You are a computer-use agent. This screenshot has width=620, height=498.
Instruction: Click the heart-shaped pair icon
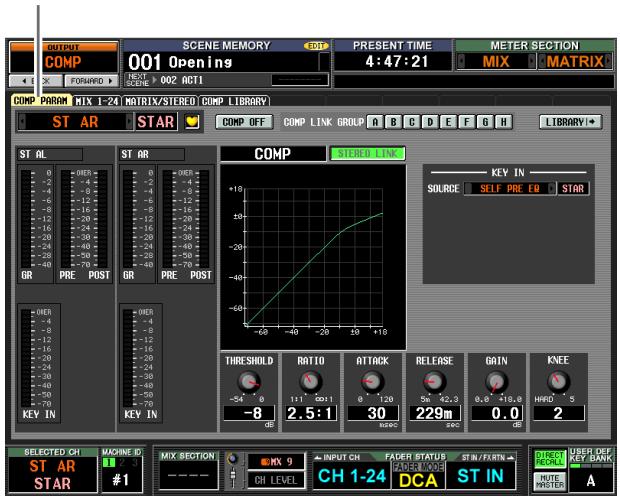click(x=192, y=122)
